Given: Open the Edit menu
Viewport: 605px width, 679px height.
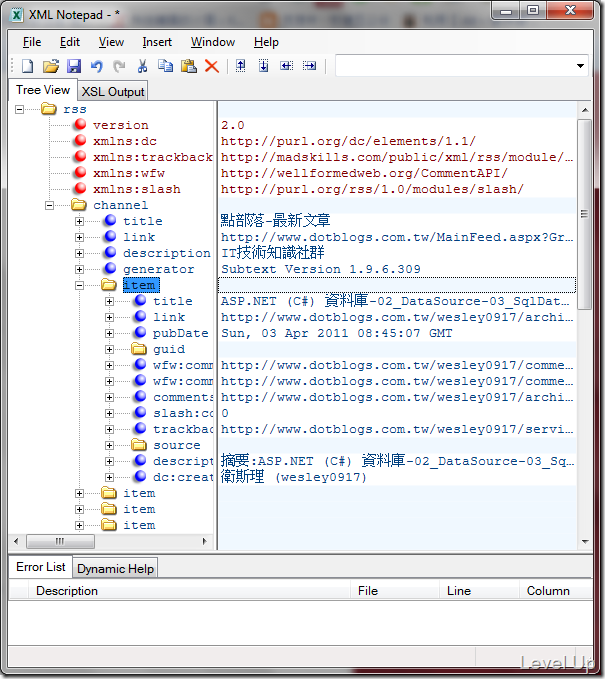Looking at the screenshot, I should pyautogui.click(x=70, y=42).
